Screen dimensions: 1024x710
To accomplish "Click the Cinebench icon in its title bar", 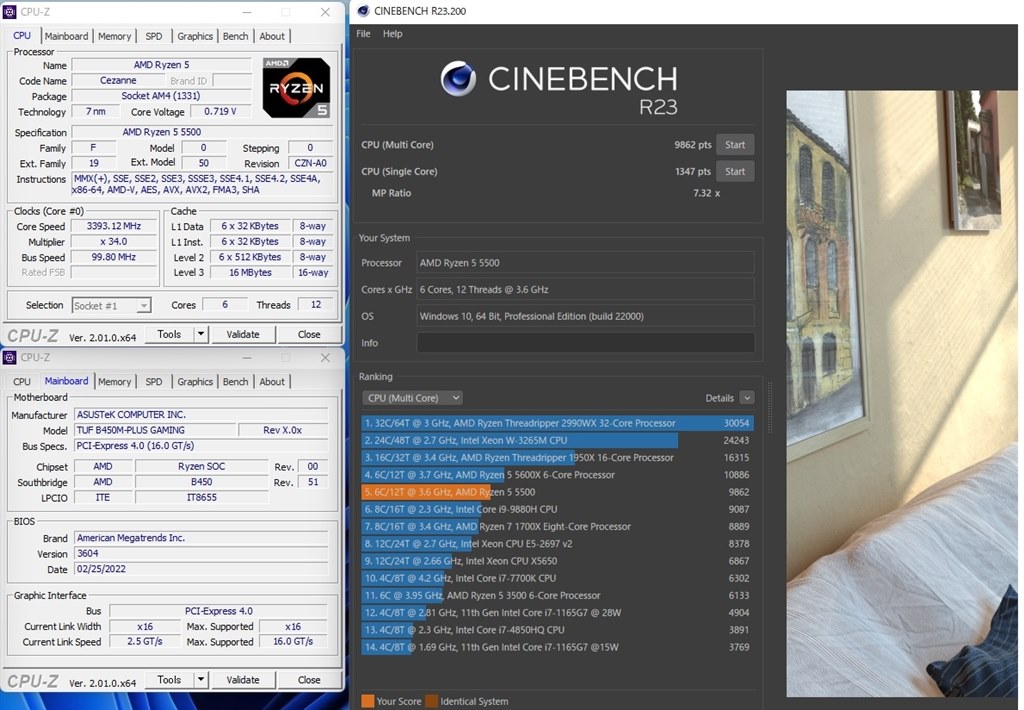I will [x=362, y=11].
